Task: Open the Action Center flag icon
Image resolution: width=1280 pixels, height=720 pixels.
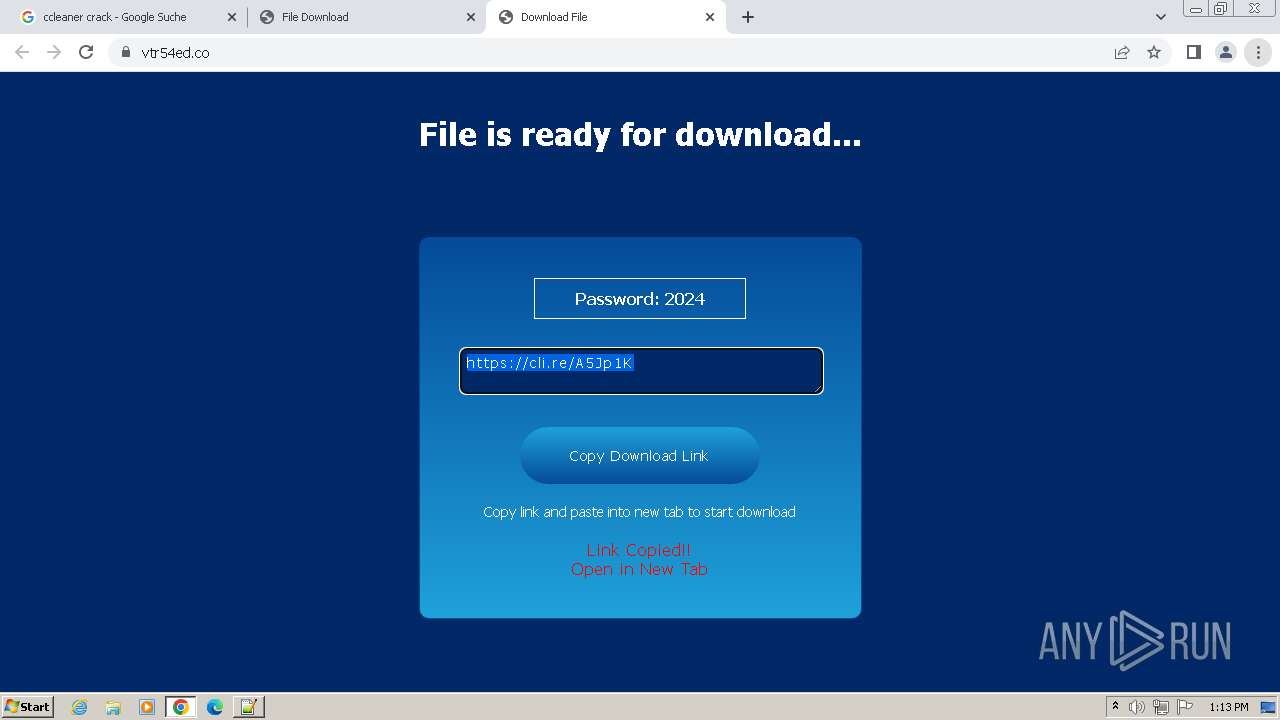Action: pyautogui.click(x=1185, y=707)
